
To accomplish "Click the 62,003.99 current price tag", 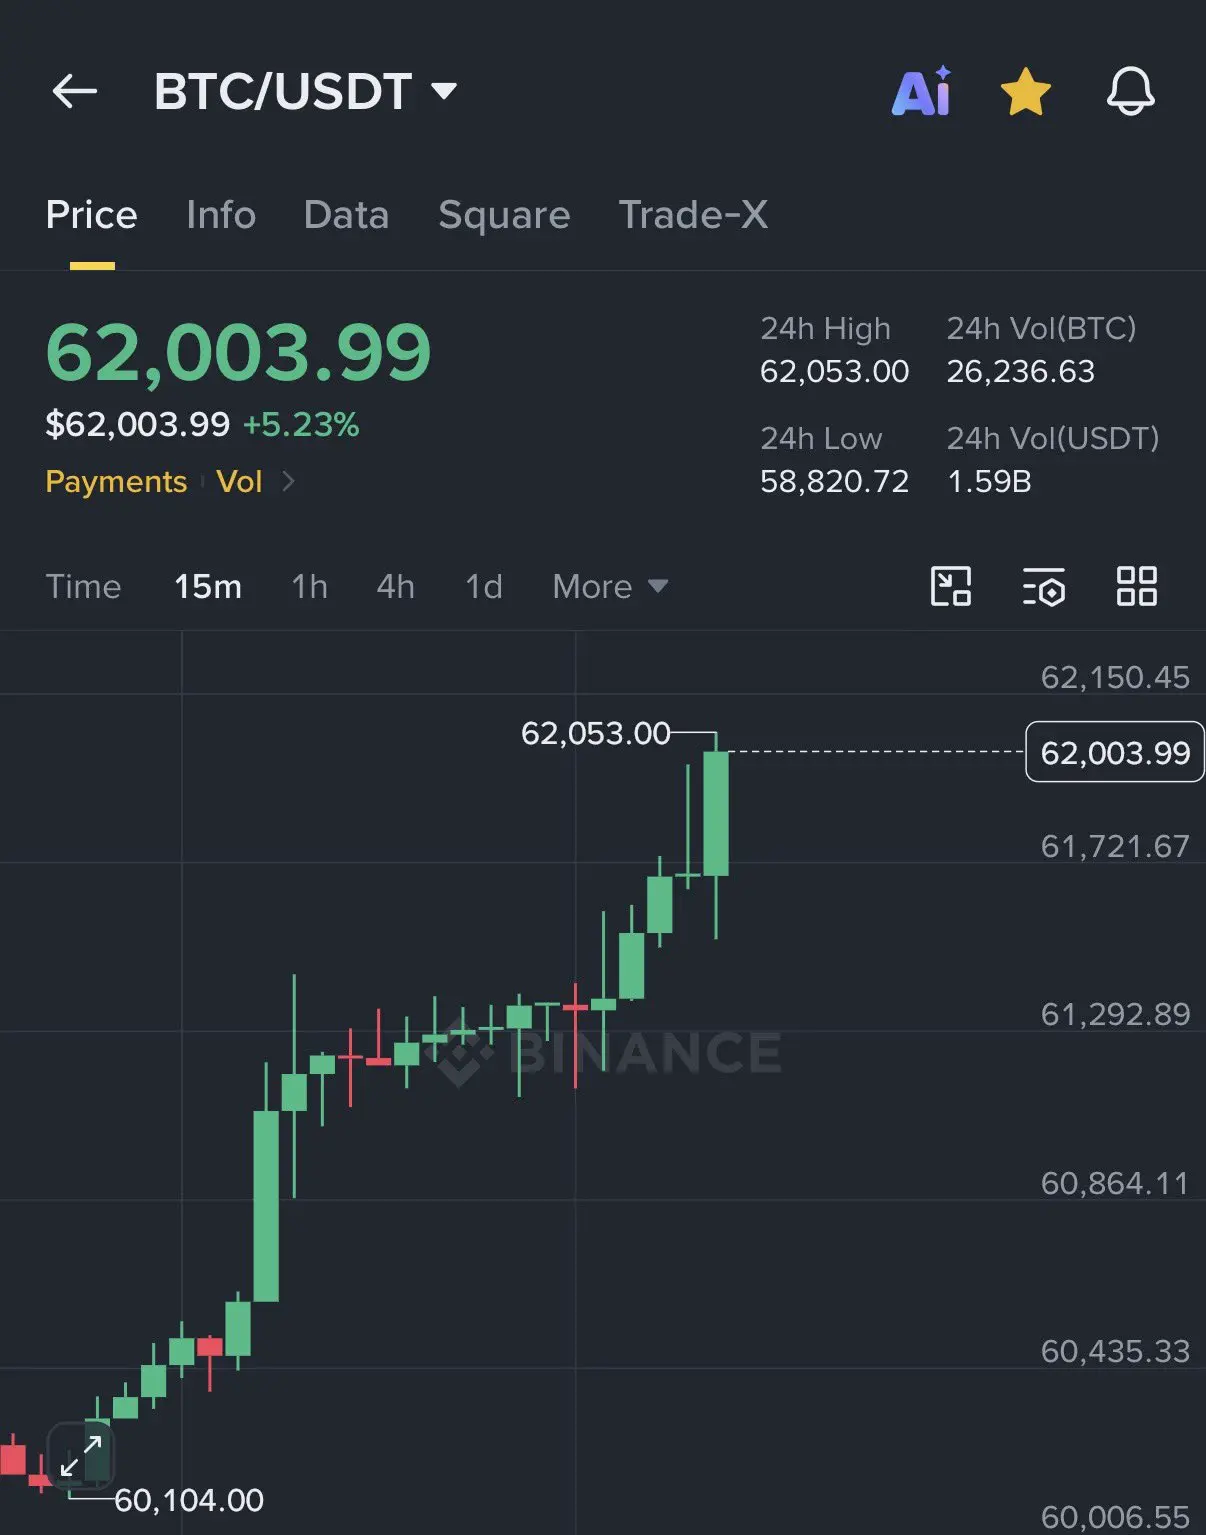I will tap(1115, 752).
